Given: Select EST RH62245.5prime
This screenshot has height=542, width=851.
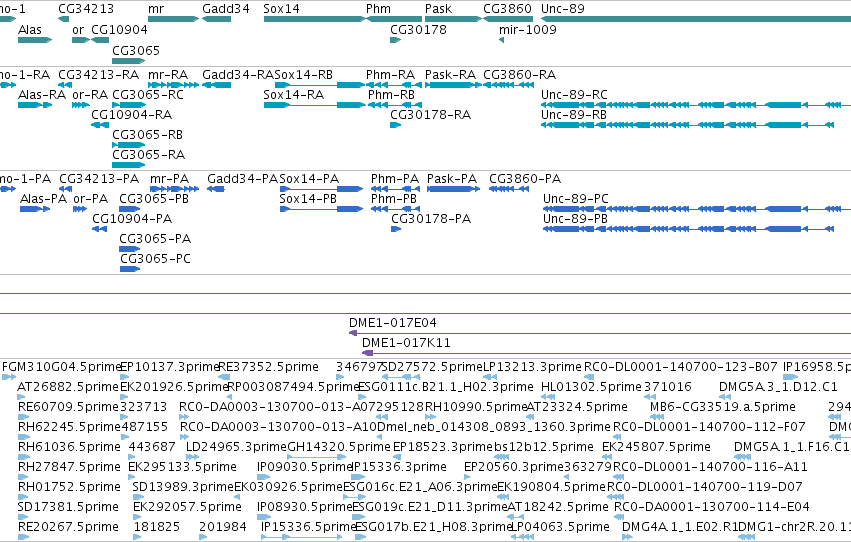Looking at the screenshot, I should pos(23,437).
